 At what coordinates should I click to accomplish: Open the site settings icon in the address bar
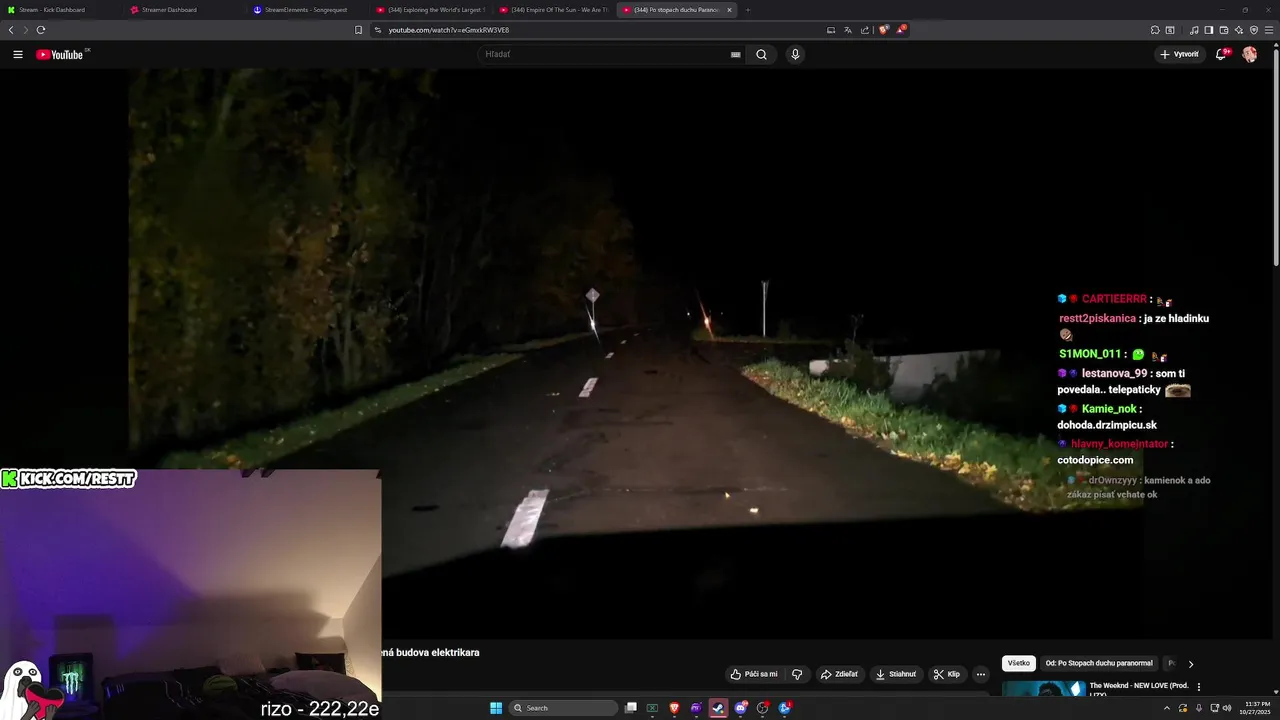coord(377,30)
